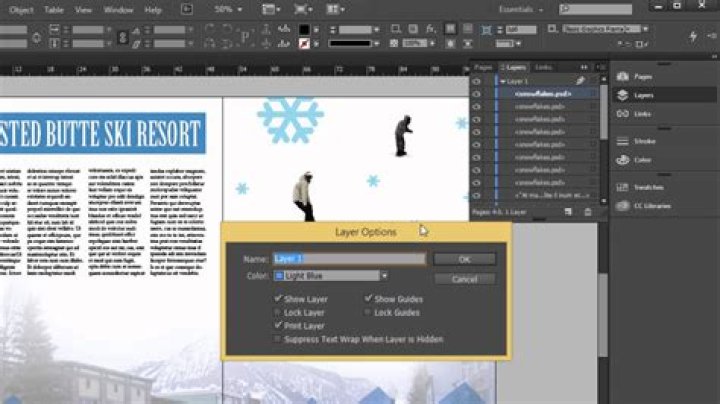This screenshot has height=404, width=720.
Task: Click the first text wrap icon in the control bar
Action: (x=450, y=29)
